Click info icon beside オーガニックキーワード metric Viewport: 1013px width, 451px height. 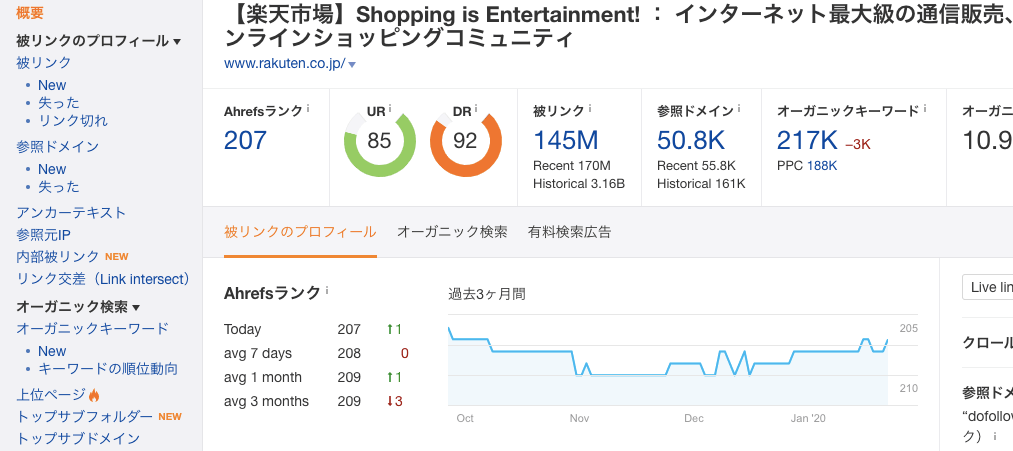tap(924, 108)
